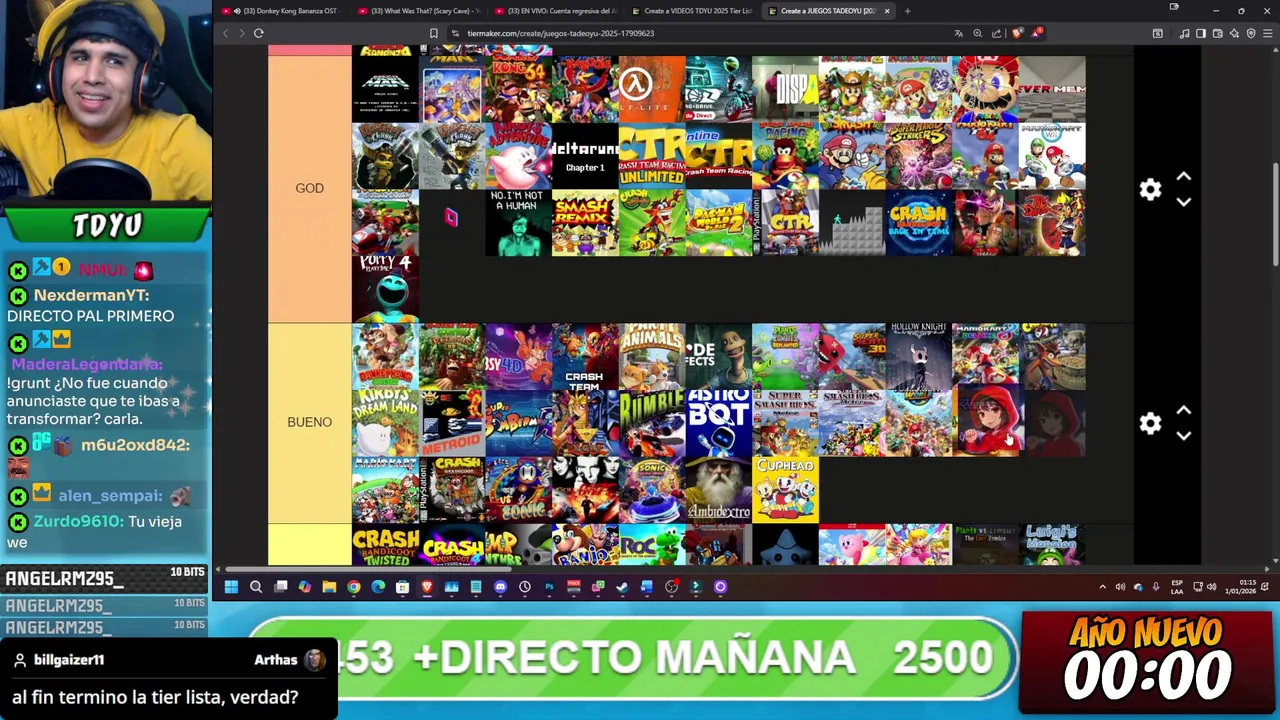Image resolution: width=1280 pixels, height=720 pixels.
Task: Switch to EN VIVO: Cuenta regresiva tab
Action: (x=557, y=11)
